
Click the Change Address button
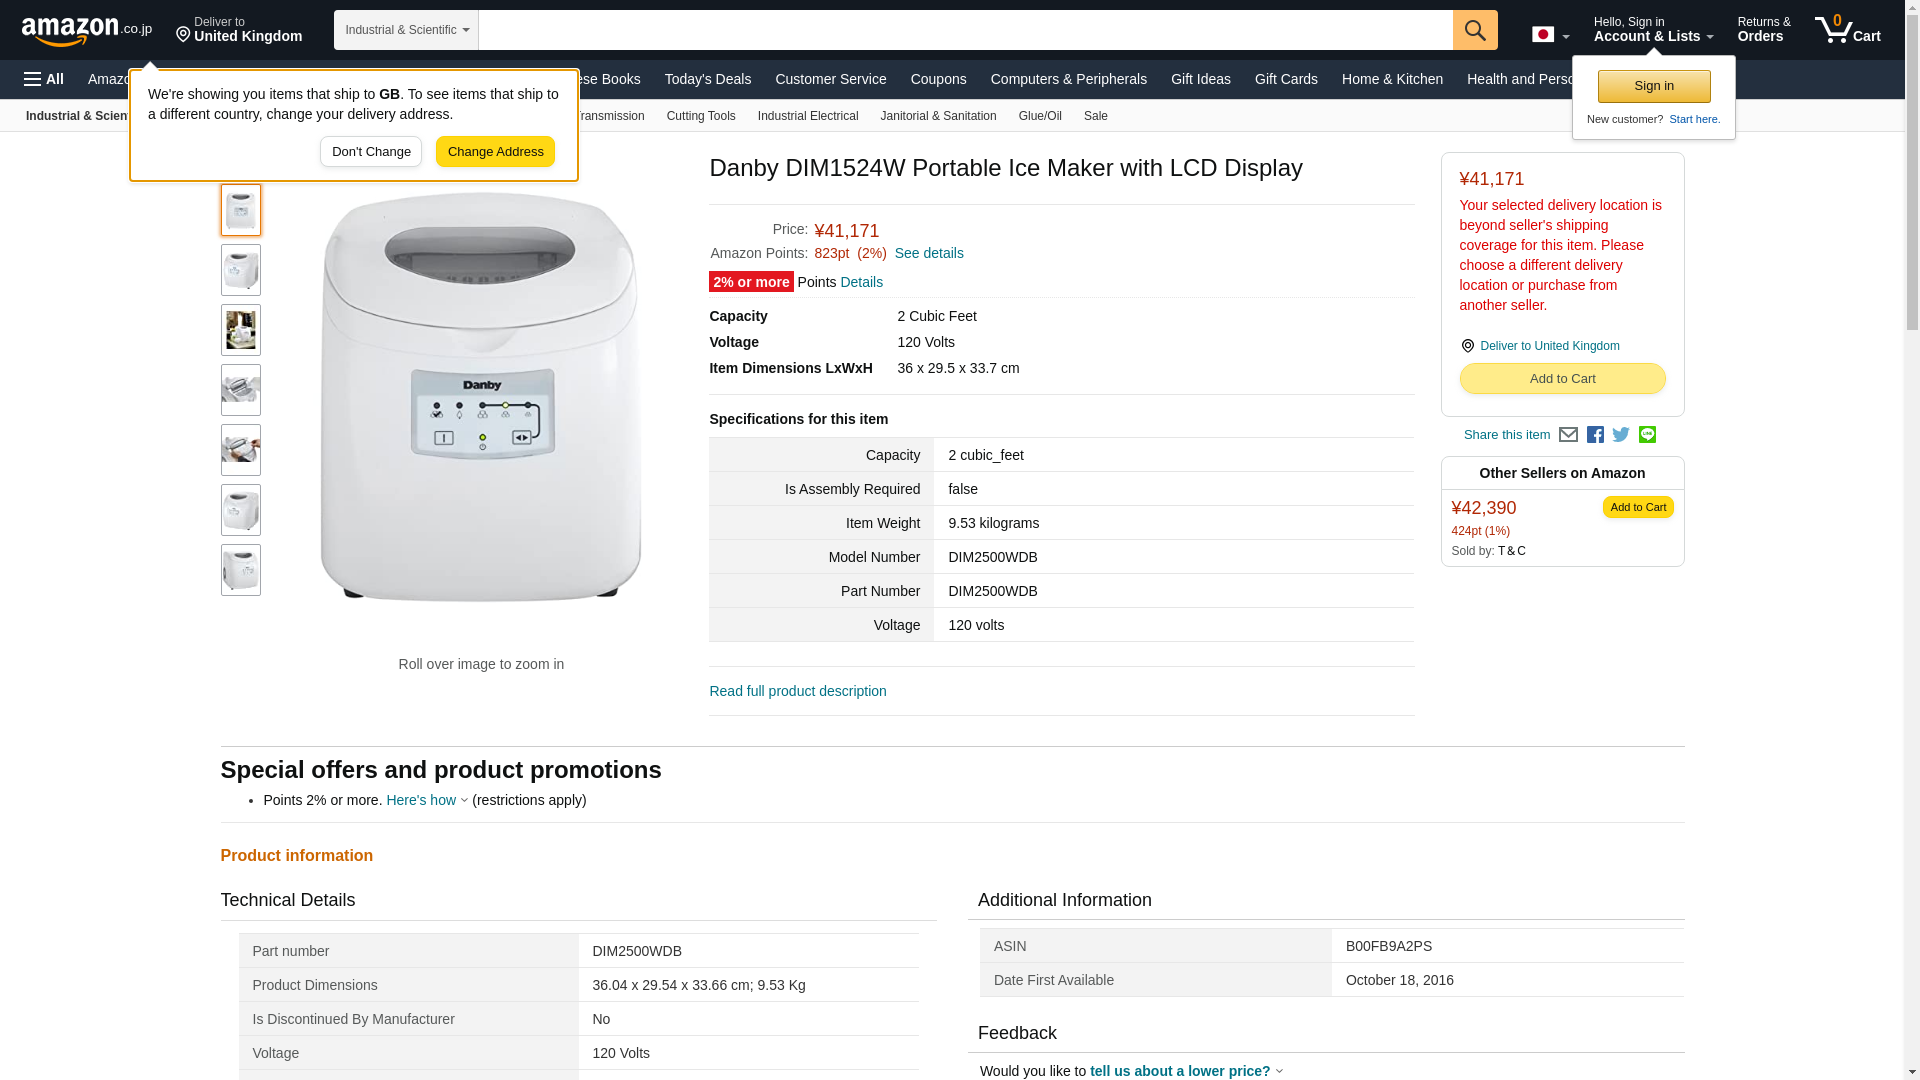tap(495, 152)
